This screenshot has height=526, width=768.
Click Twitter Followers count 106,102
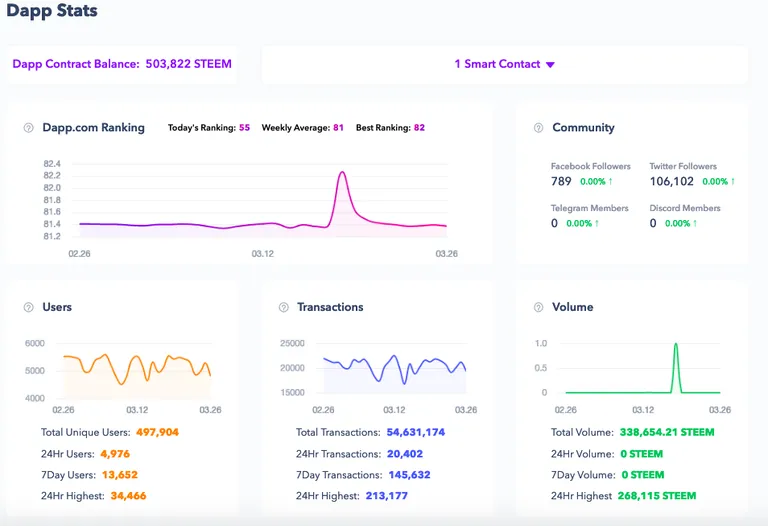[x=672, y=182]
